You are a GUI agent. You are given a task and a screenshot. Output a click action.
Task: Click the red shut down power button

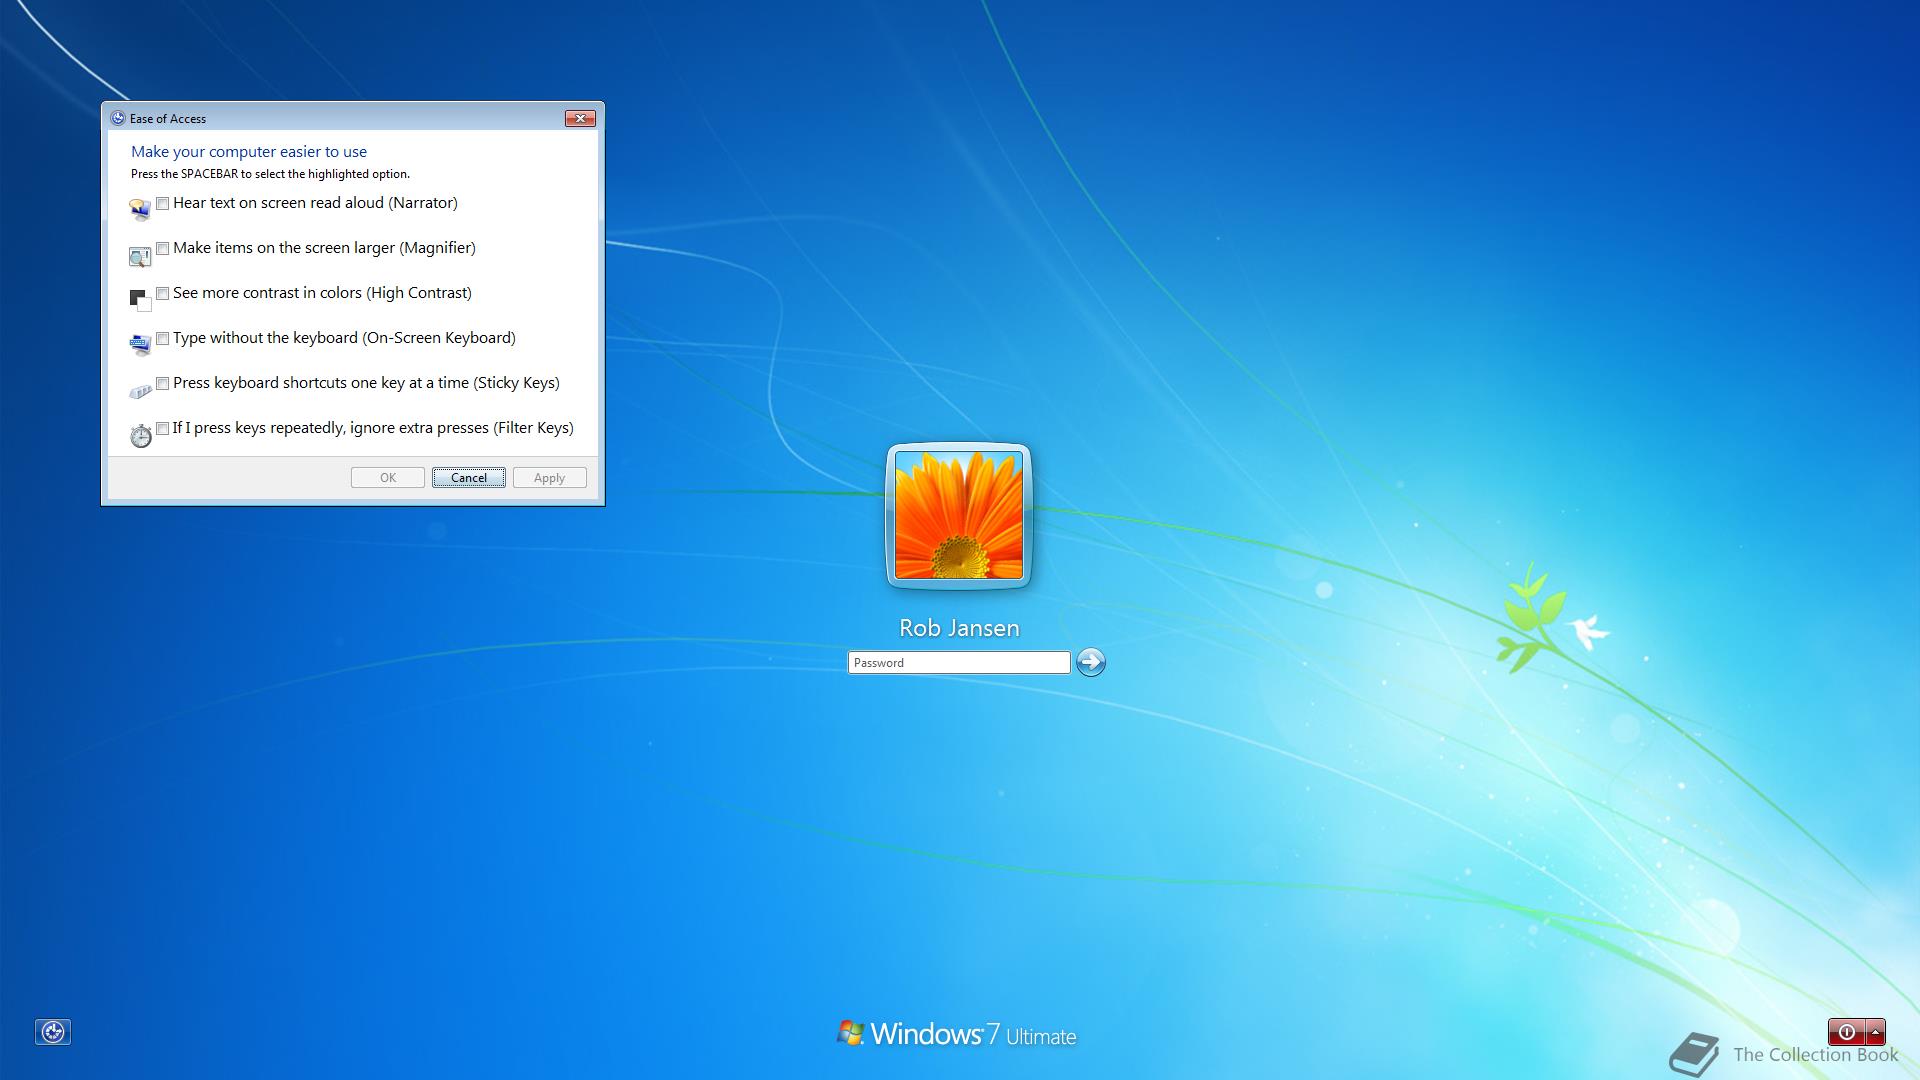(x=1847, y=1032)
